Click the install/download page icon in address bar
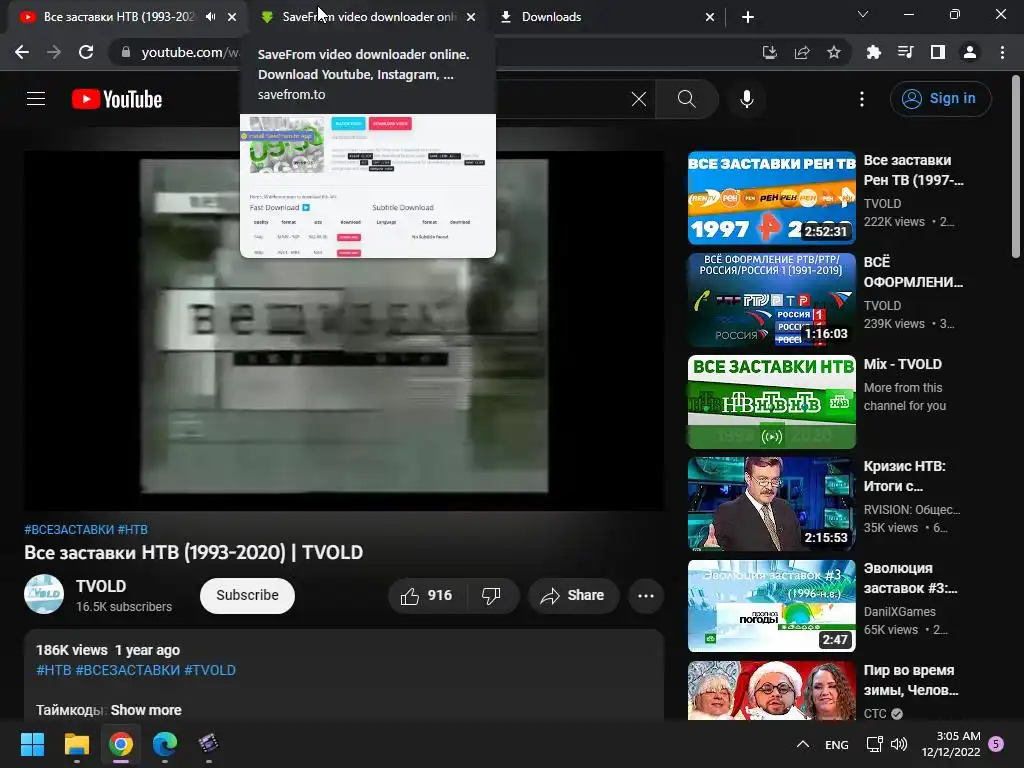Image resolution: width=1024 pixels, height=768 pixels. (770, 52)
